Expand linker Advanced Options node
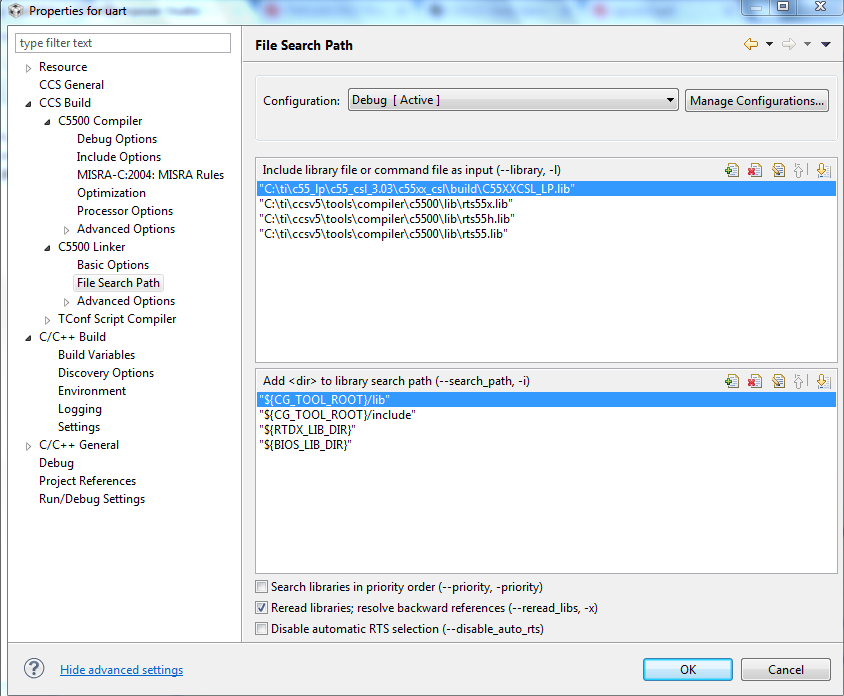 coord(66,302)
